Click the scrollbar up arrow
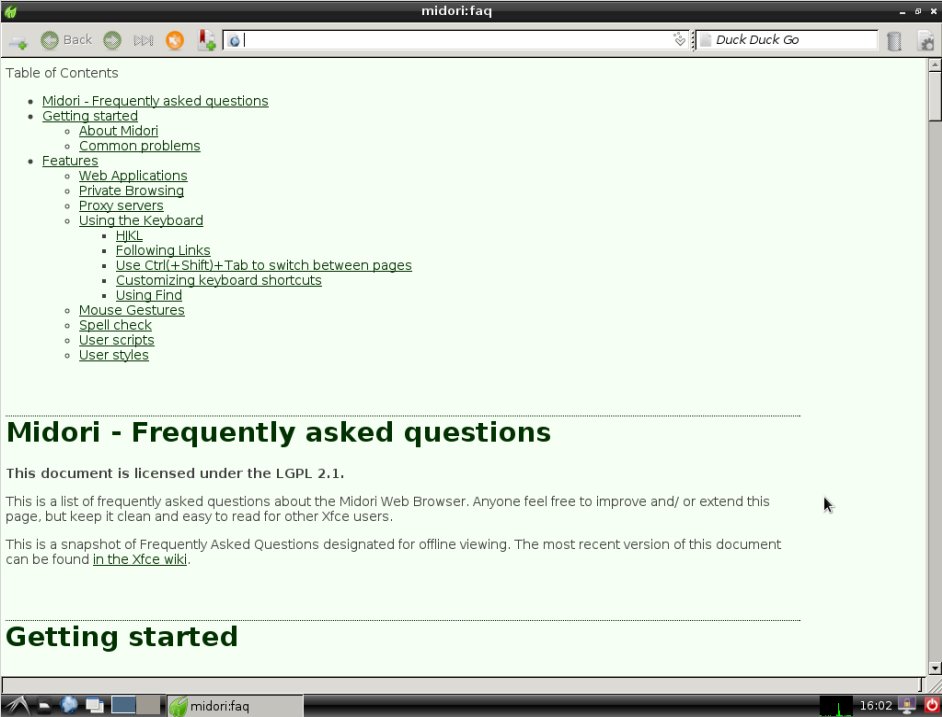942x717 pixels. click(934, 64)
